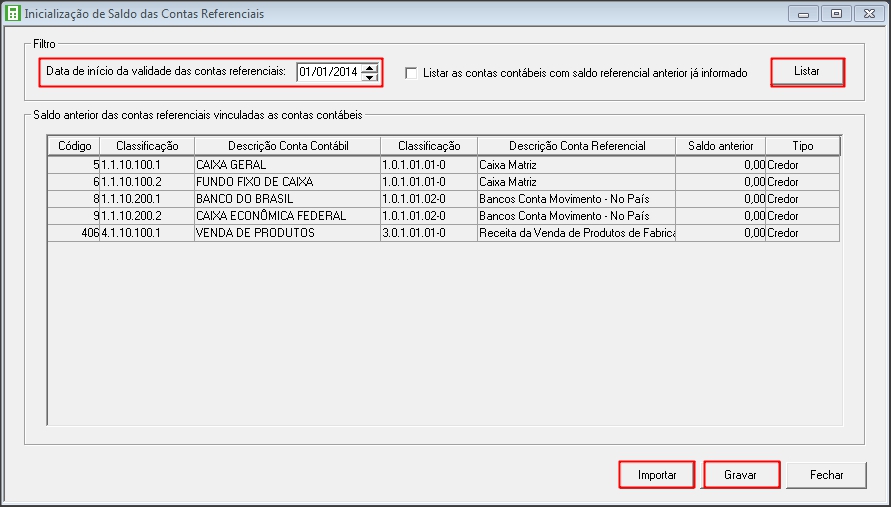This screenshot has width=891, height=507.
Task: Click classification cell 1.1.10.200.2
Action: 147,216
